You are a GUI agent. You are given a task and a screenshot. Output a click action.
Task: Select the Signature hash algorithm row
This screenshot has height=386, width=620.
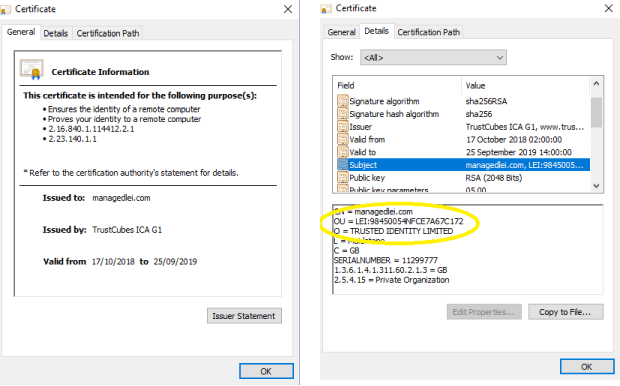(x=463, y=114)
